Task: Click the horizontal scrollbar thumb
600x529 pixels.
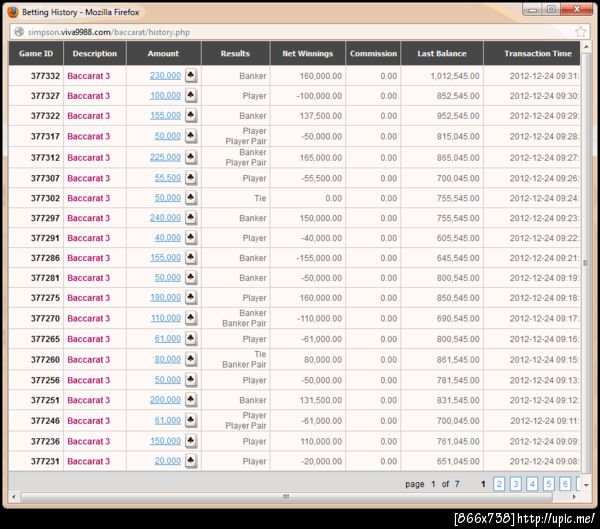Action: [286, 496]
